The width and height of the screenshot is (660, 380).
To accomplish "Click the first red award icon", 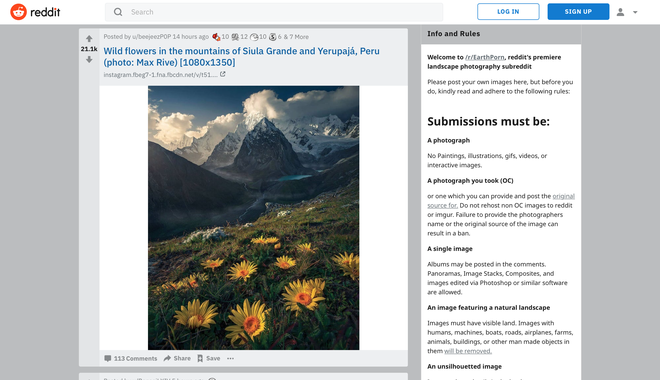I will [x=216, y=37].
